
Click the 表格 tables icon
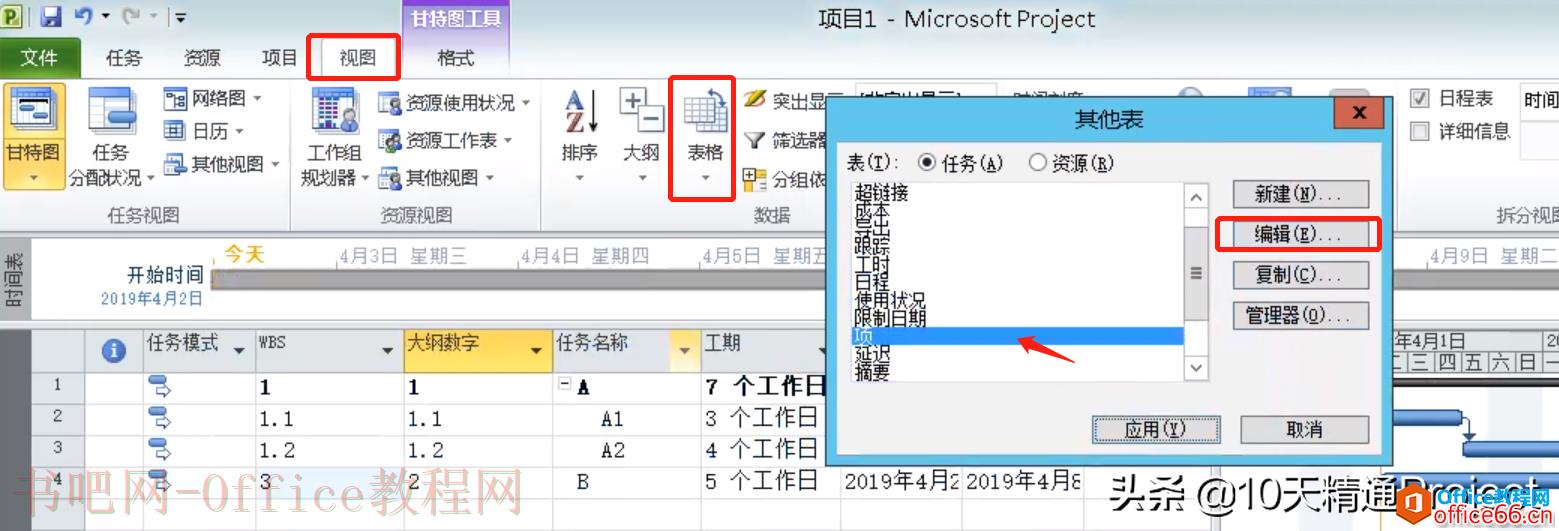click(705, 112)
